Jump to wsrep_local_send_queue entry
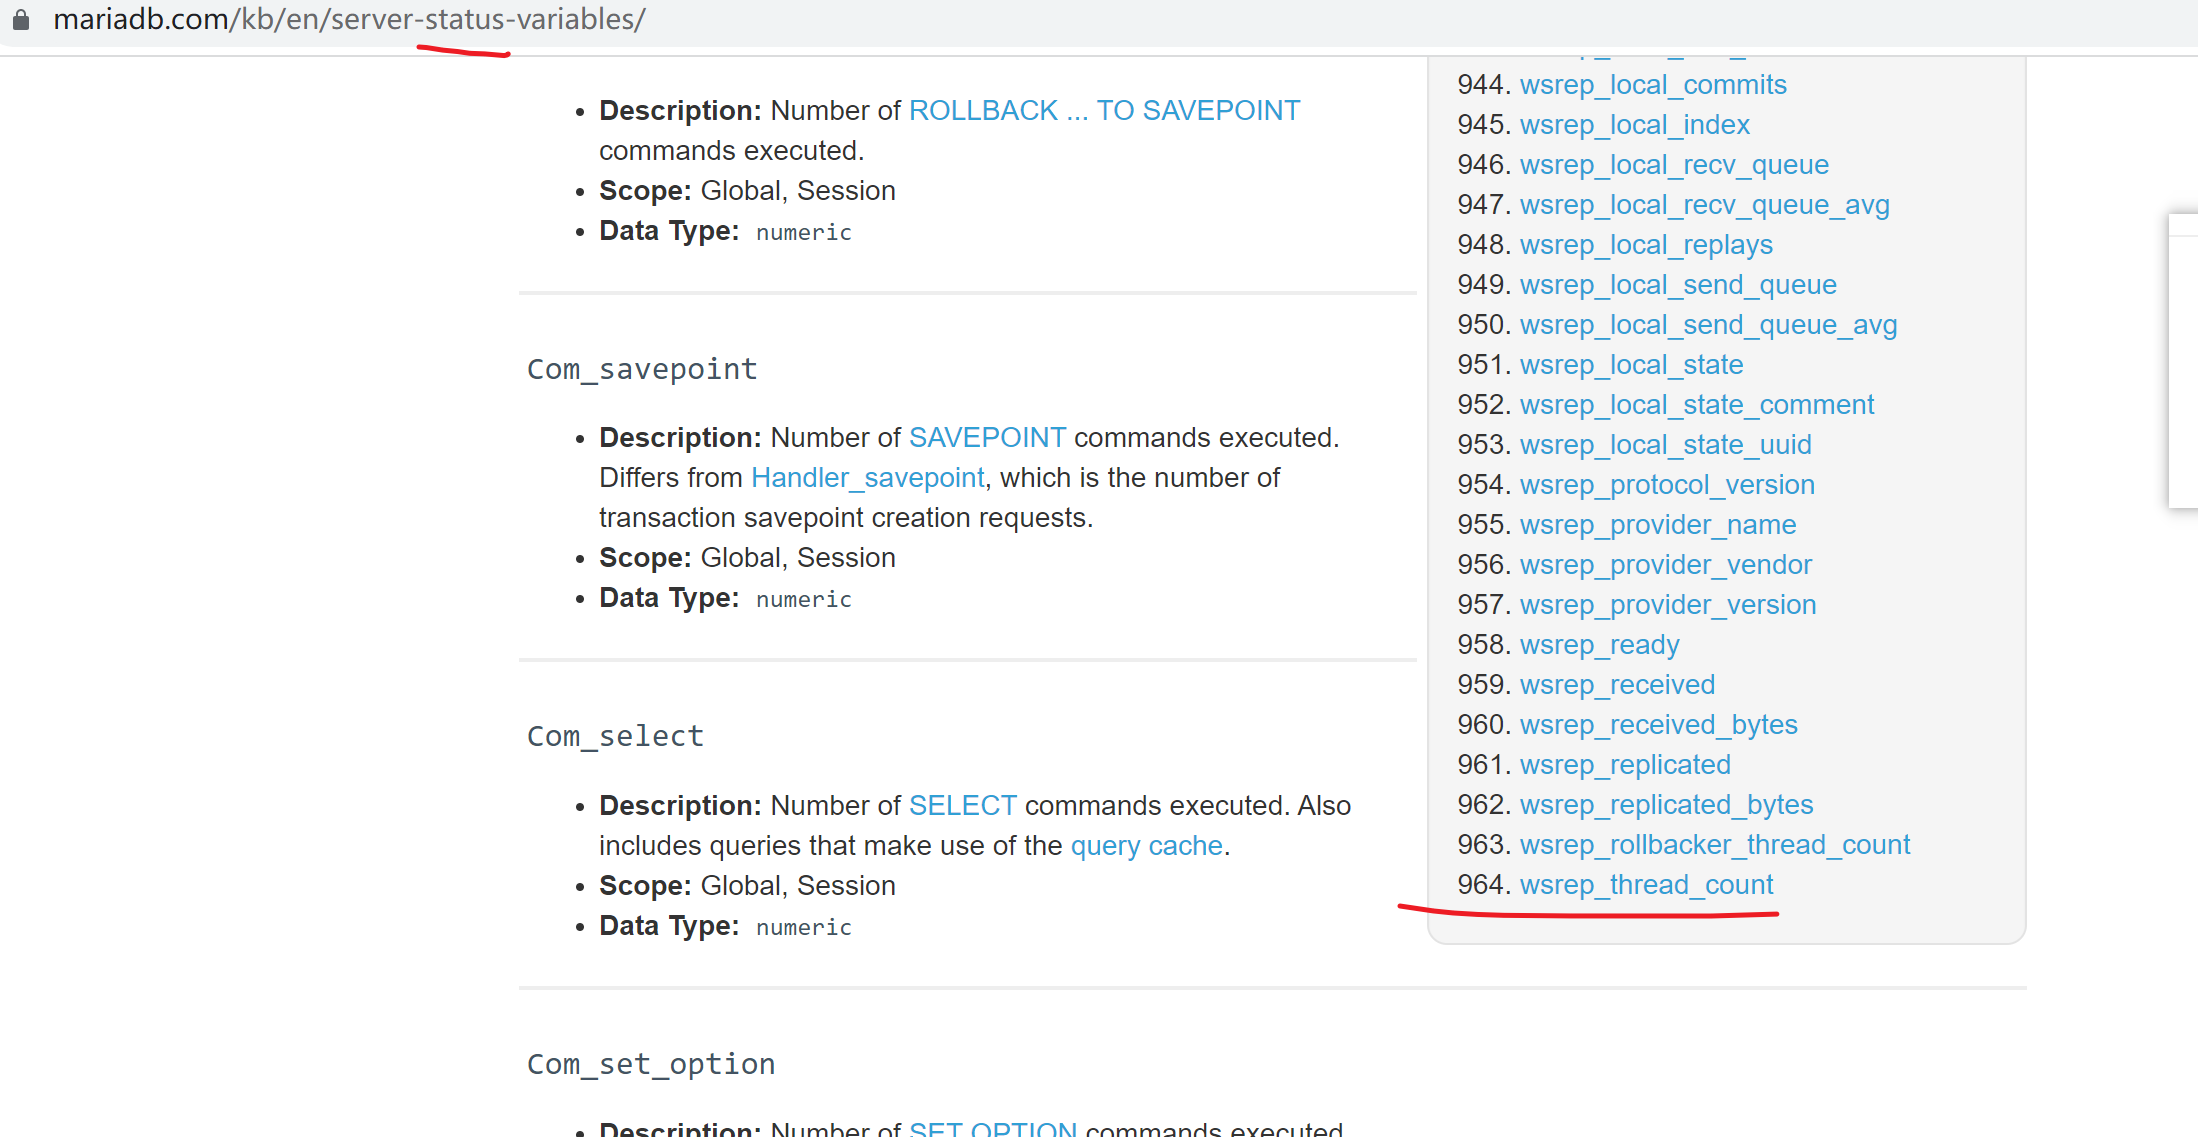Screen dimensions: 2198x1137 tap(1678, 285)
